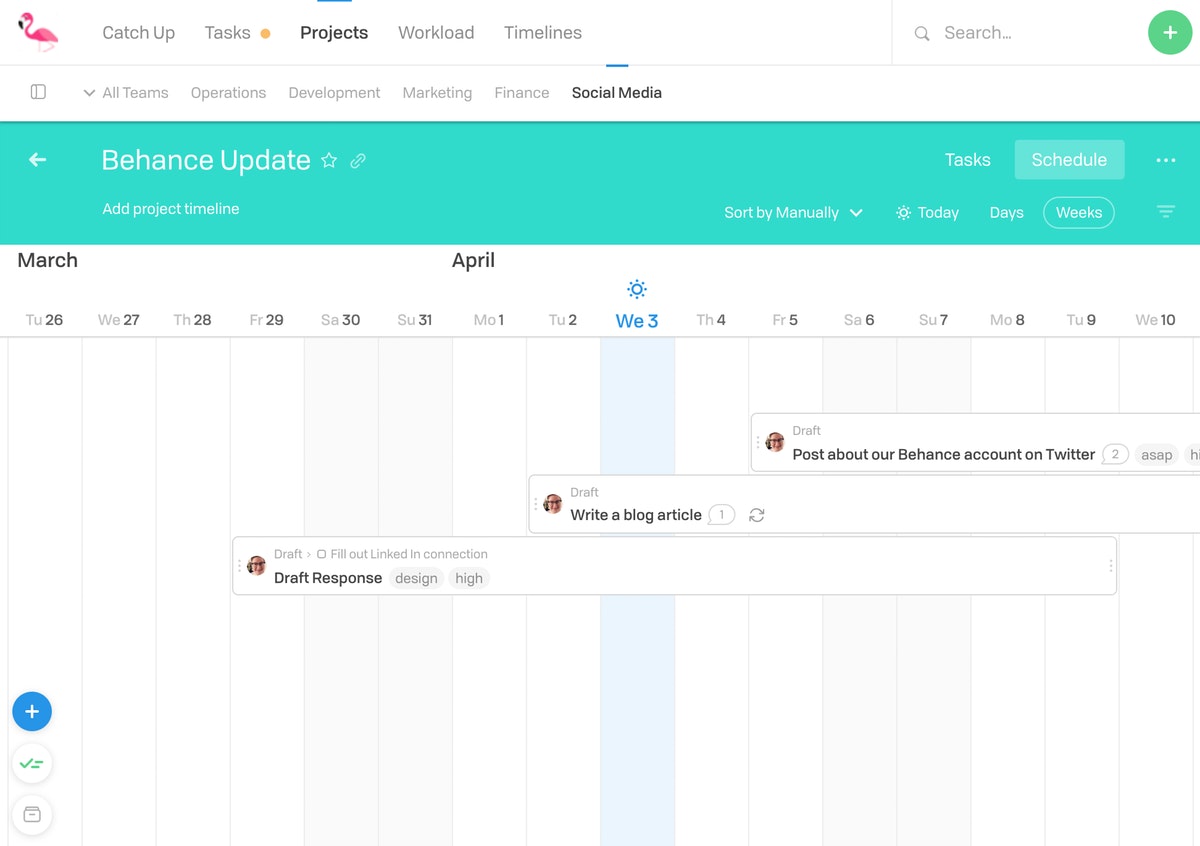Select the Social Media team
The image size is (1200, 846).
(x=617, y=92)
